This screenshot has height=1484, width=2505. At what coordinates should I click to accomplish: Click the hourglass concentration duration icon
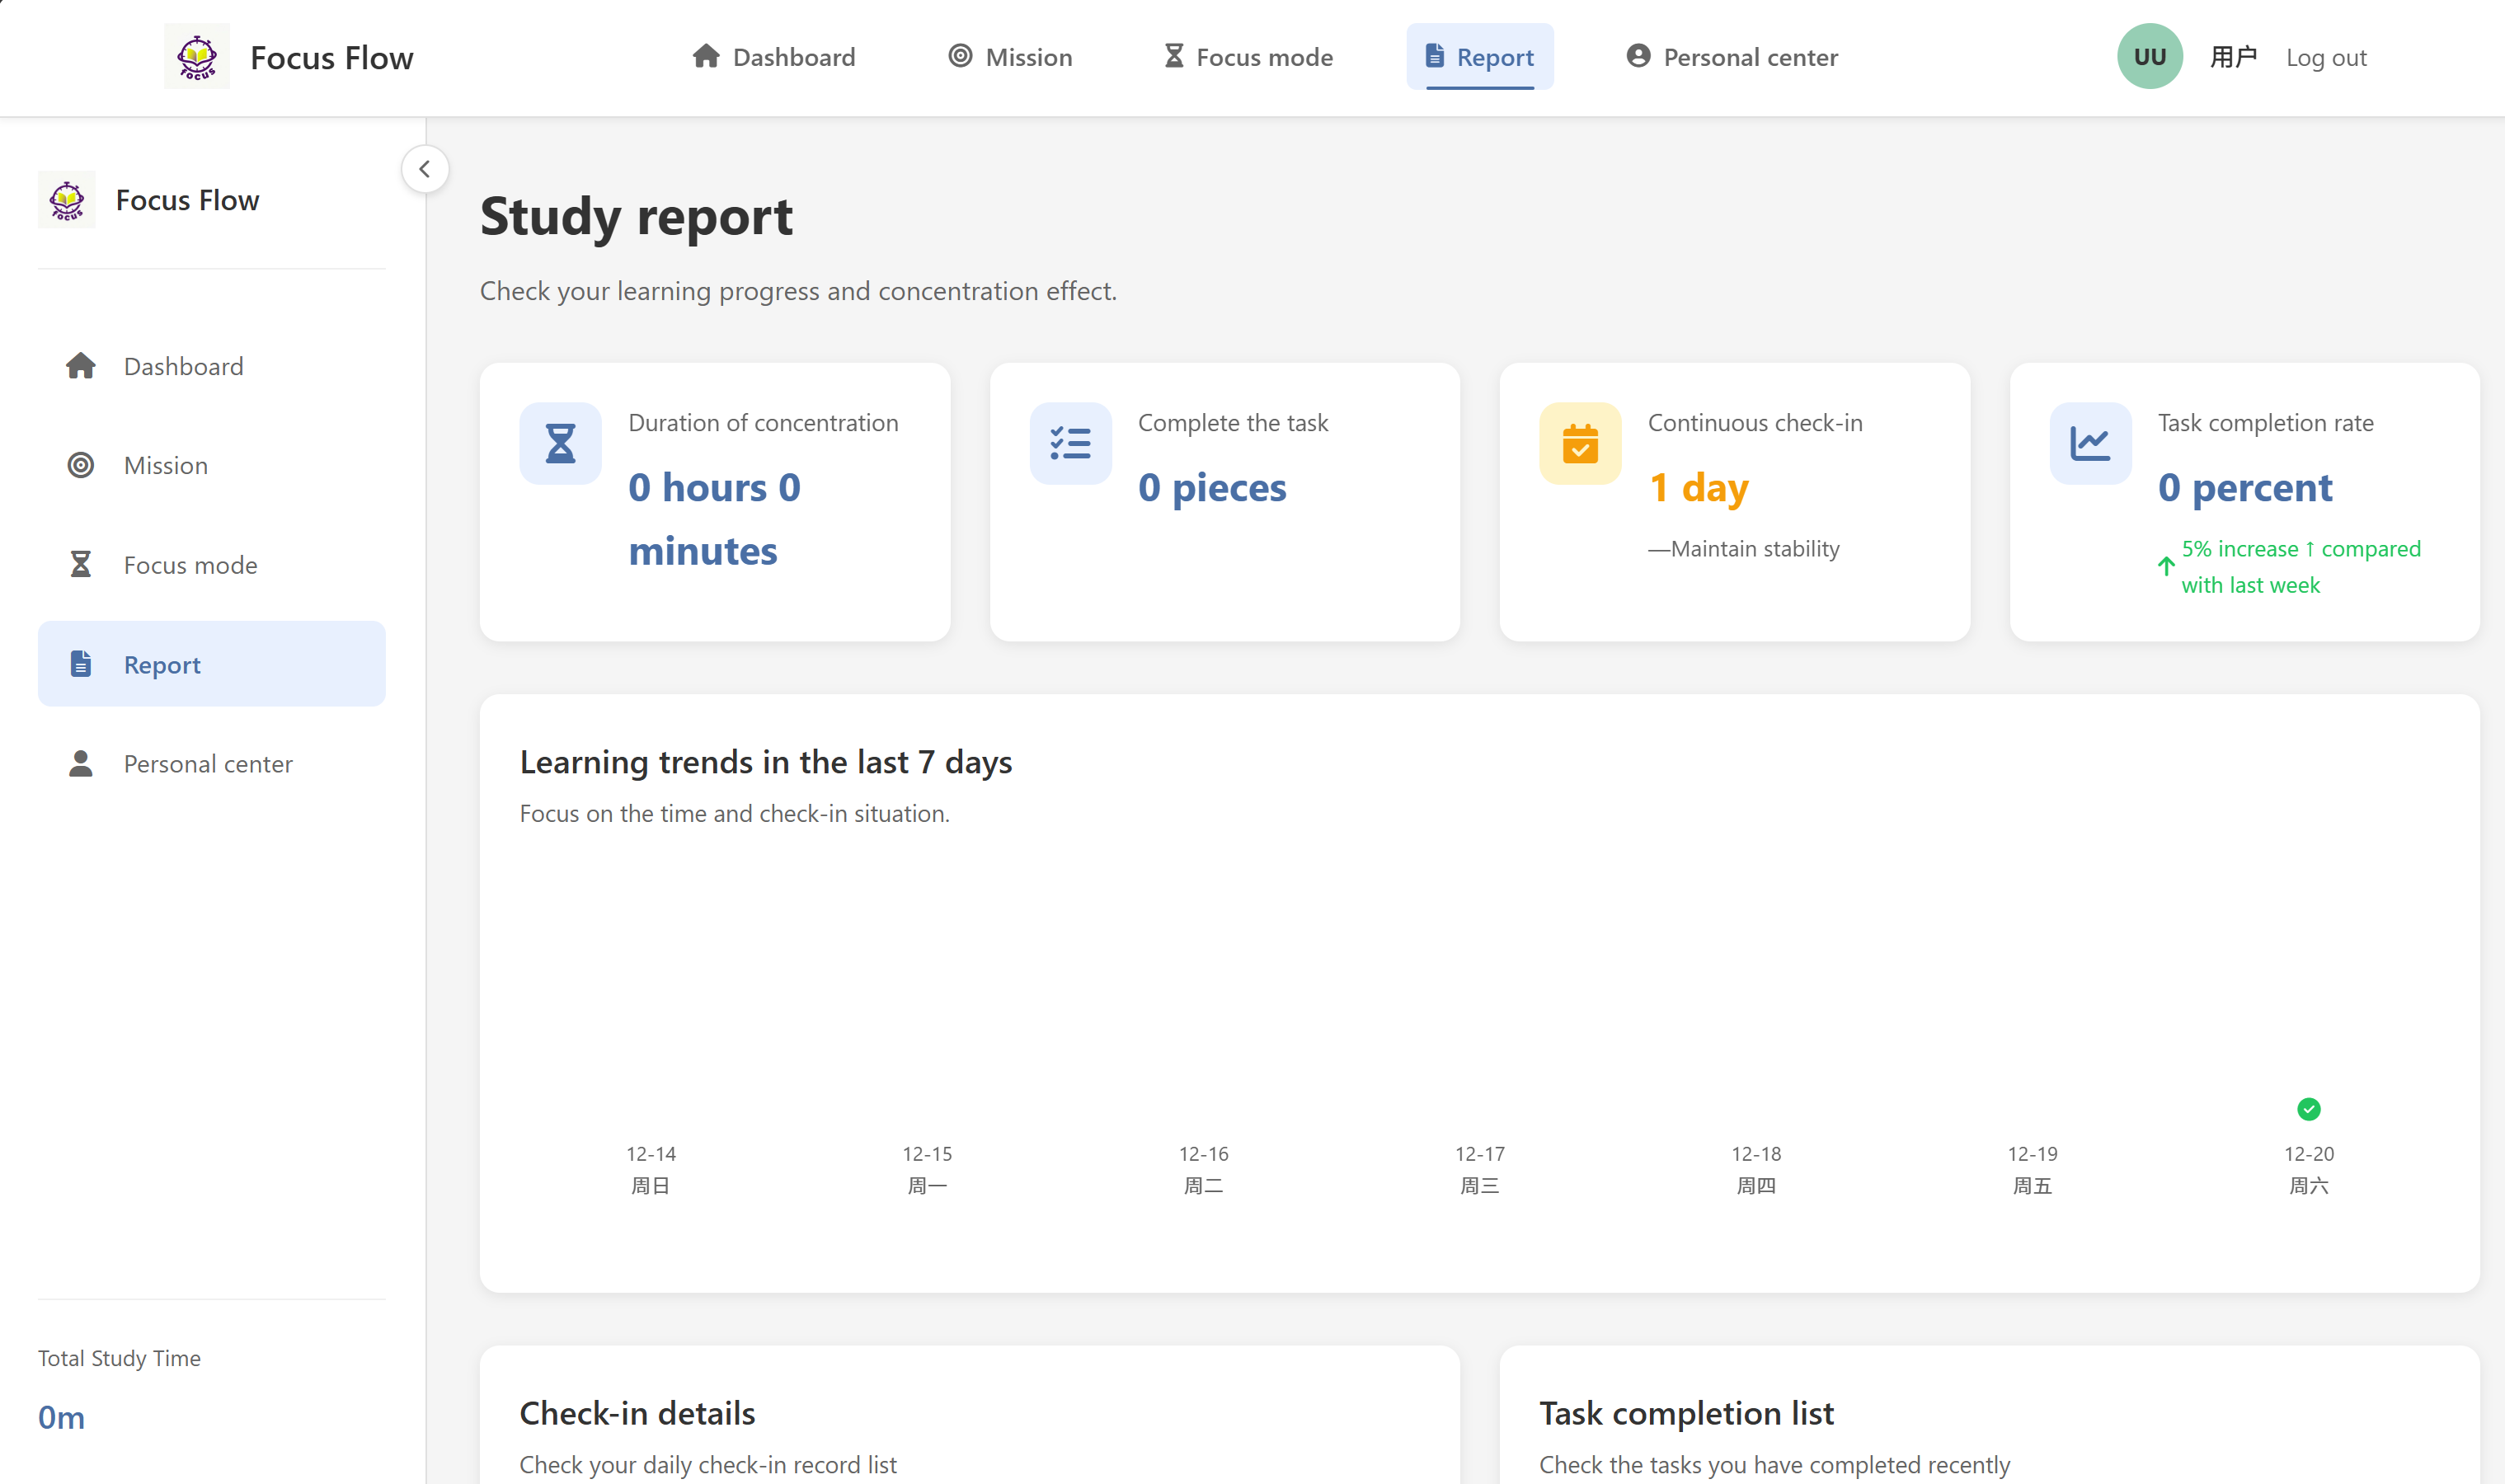[x=560, y=443]
